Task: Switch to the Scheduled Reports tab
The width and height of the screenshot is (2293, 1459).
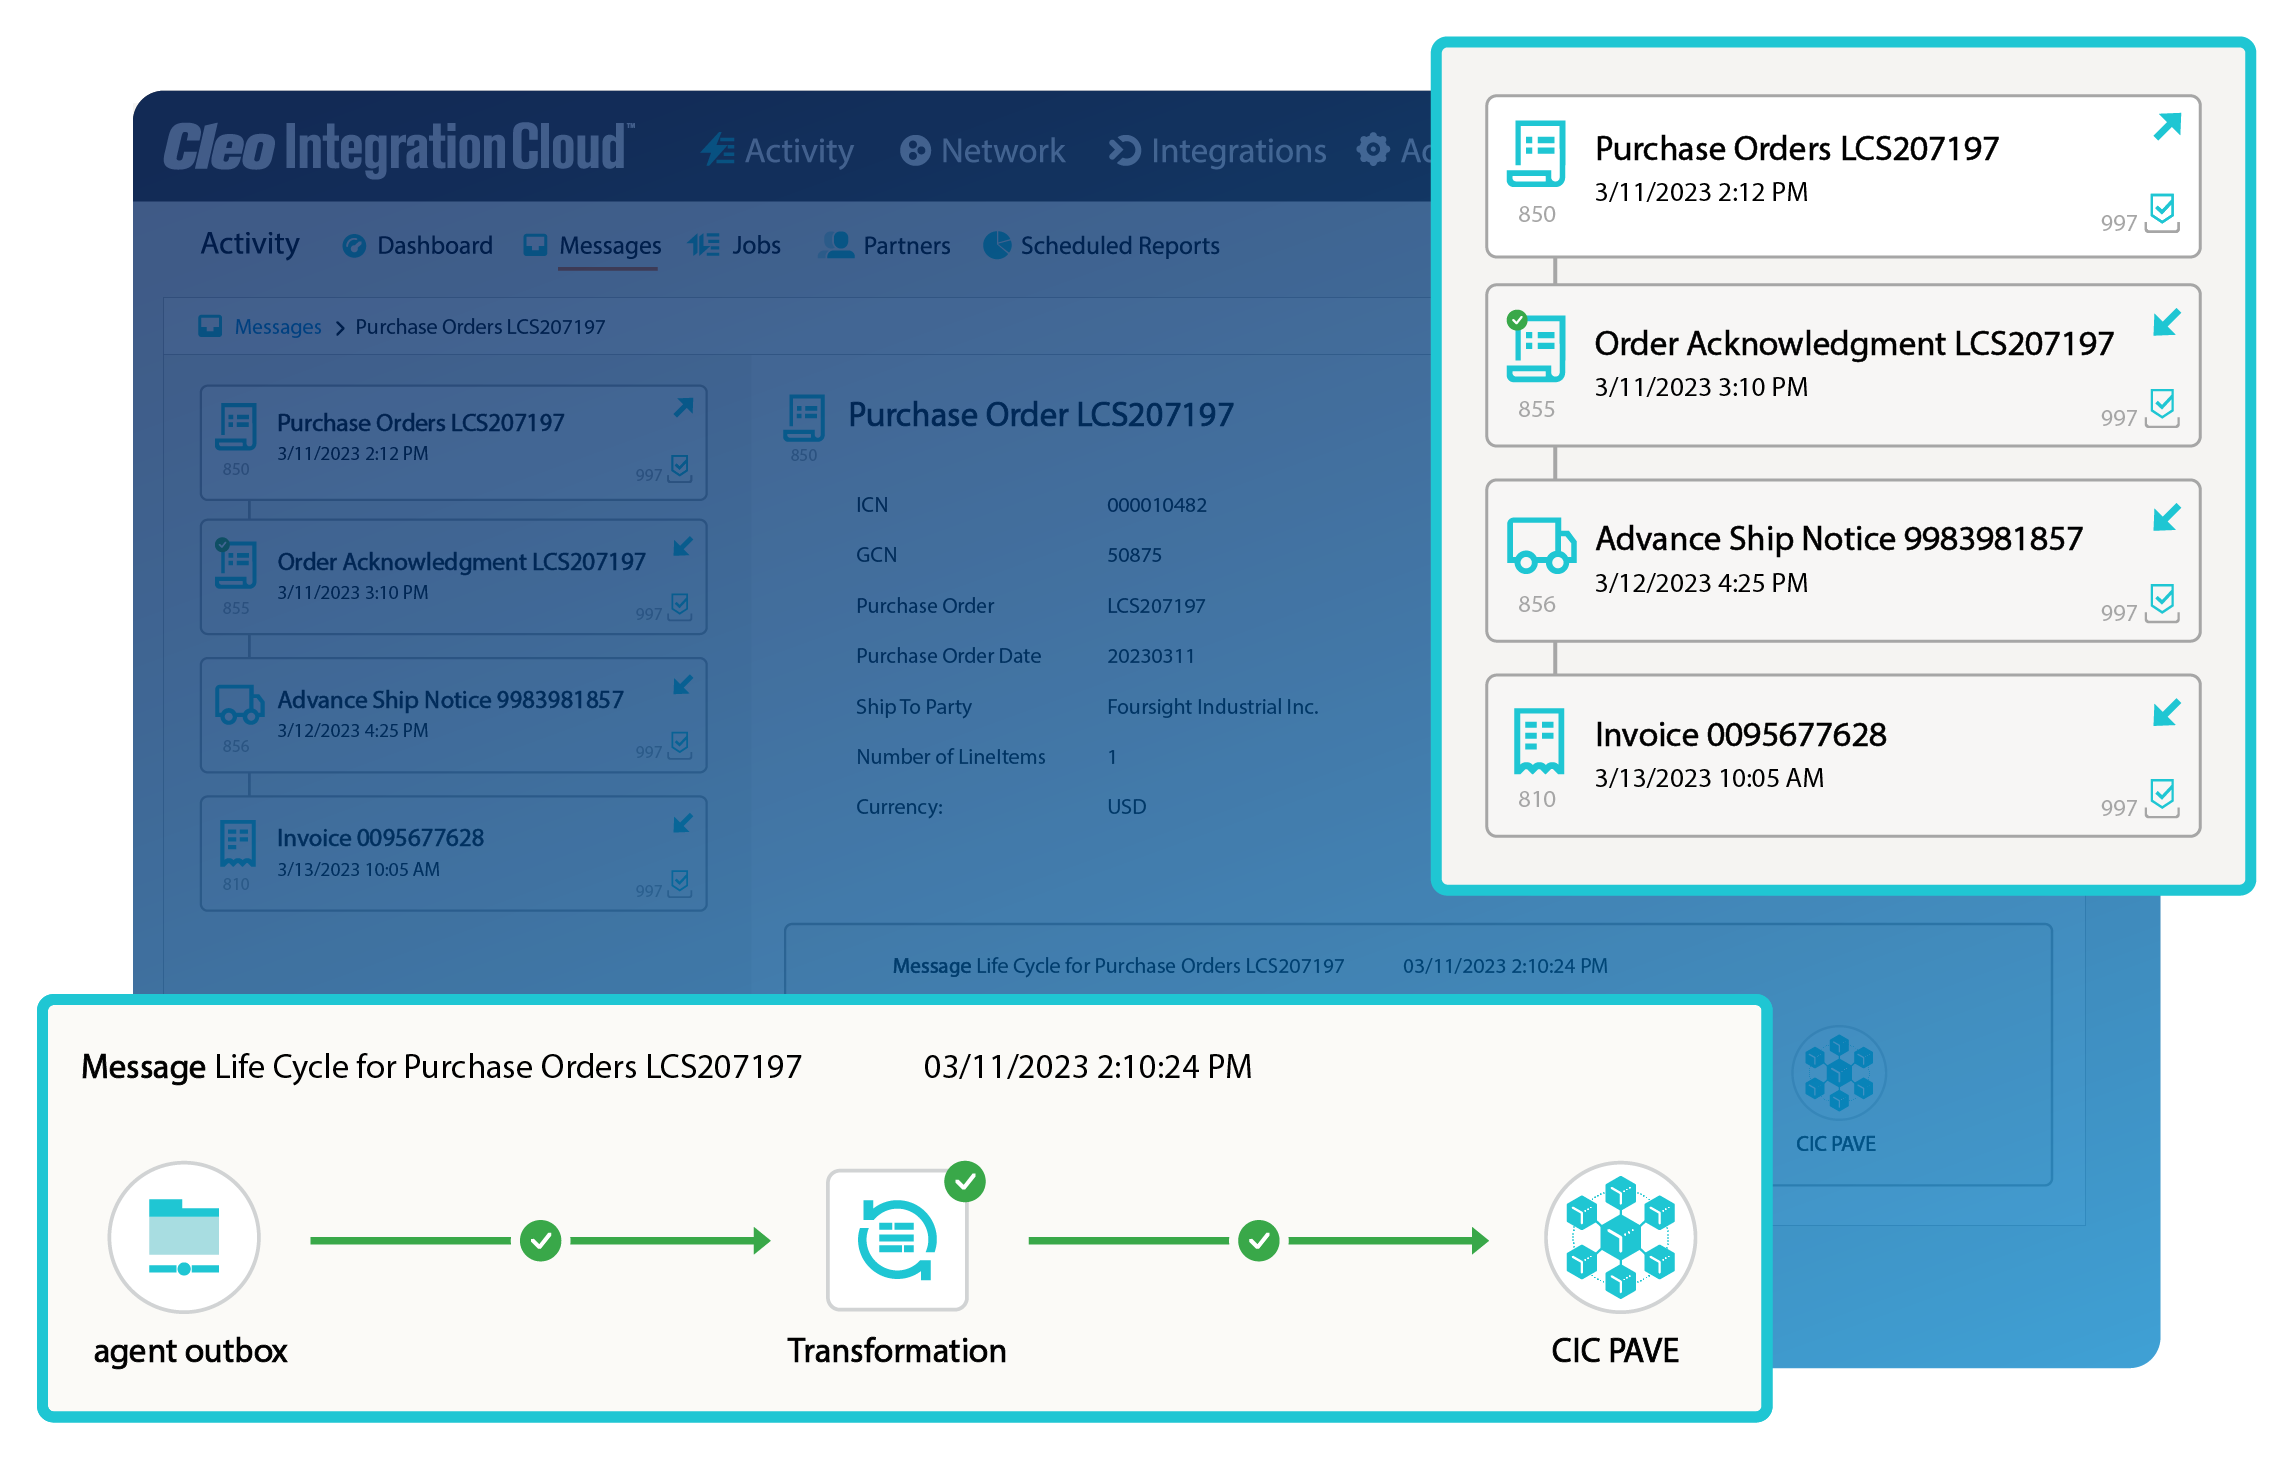Action: click(x=1101, y=245)
